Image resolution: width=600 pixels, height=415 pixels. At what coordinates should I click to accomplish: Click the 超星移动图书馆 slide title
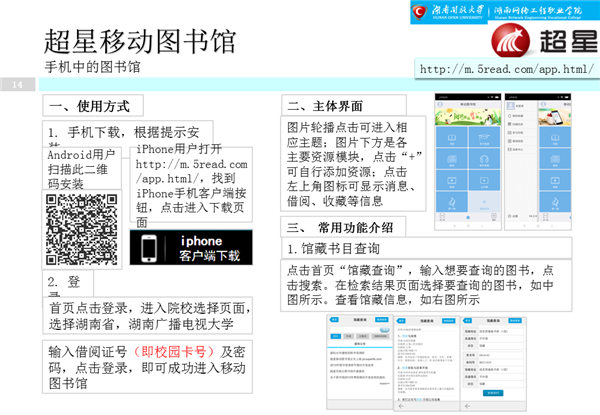coord(140,41)
